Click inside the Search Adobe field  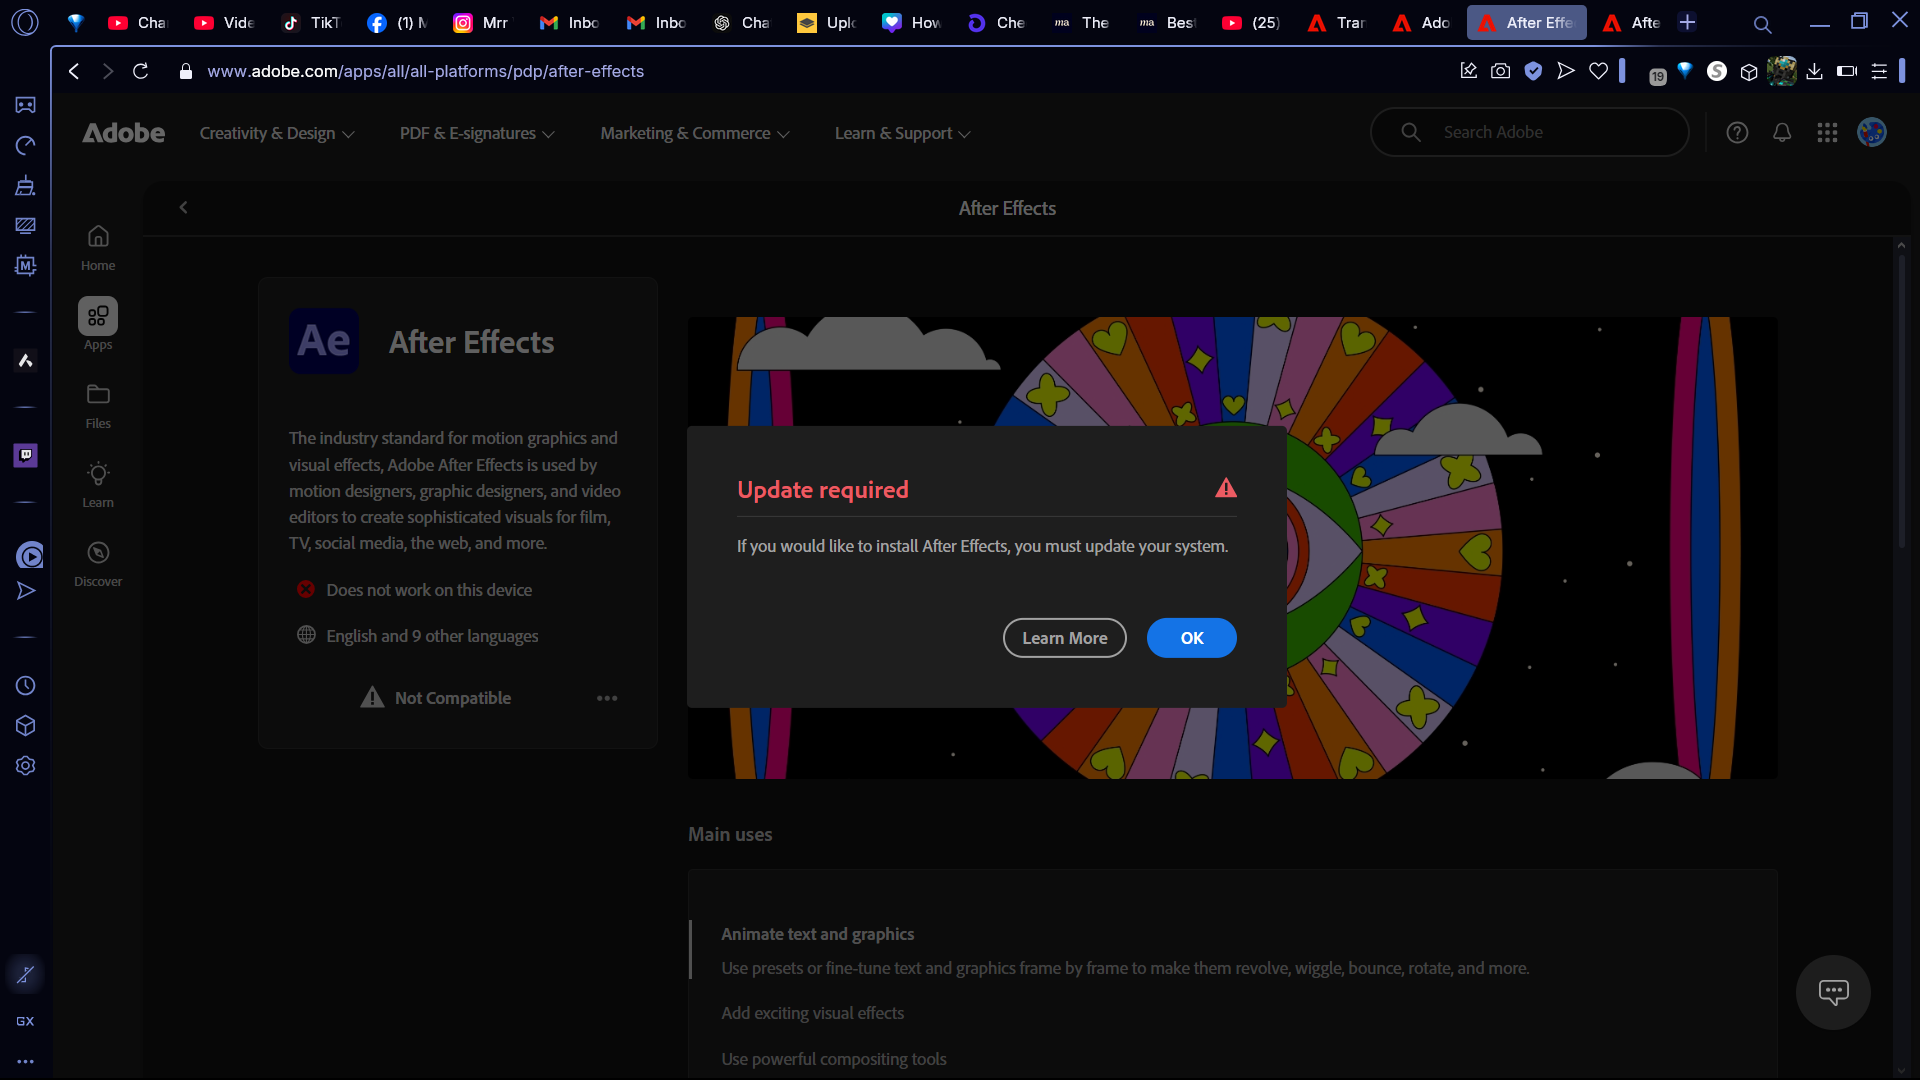click(1530, 132)
